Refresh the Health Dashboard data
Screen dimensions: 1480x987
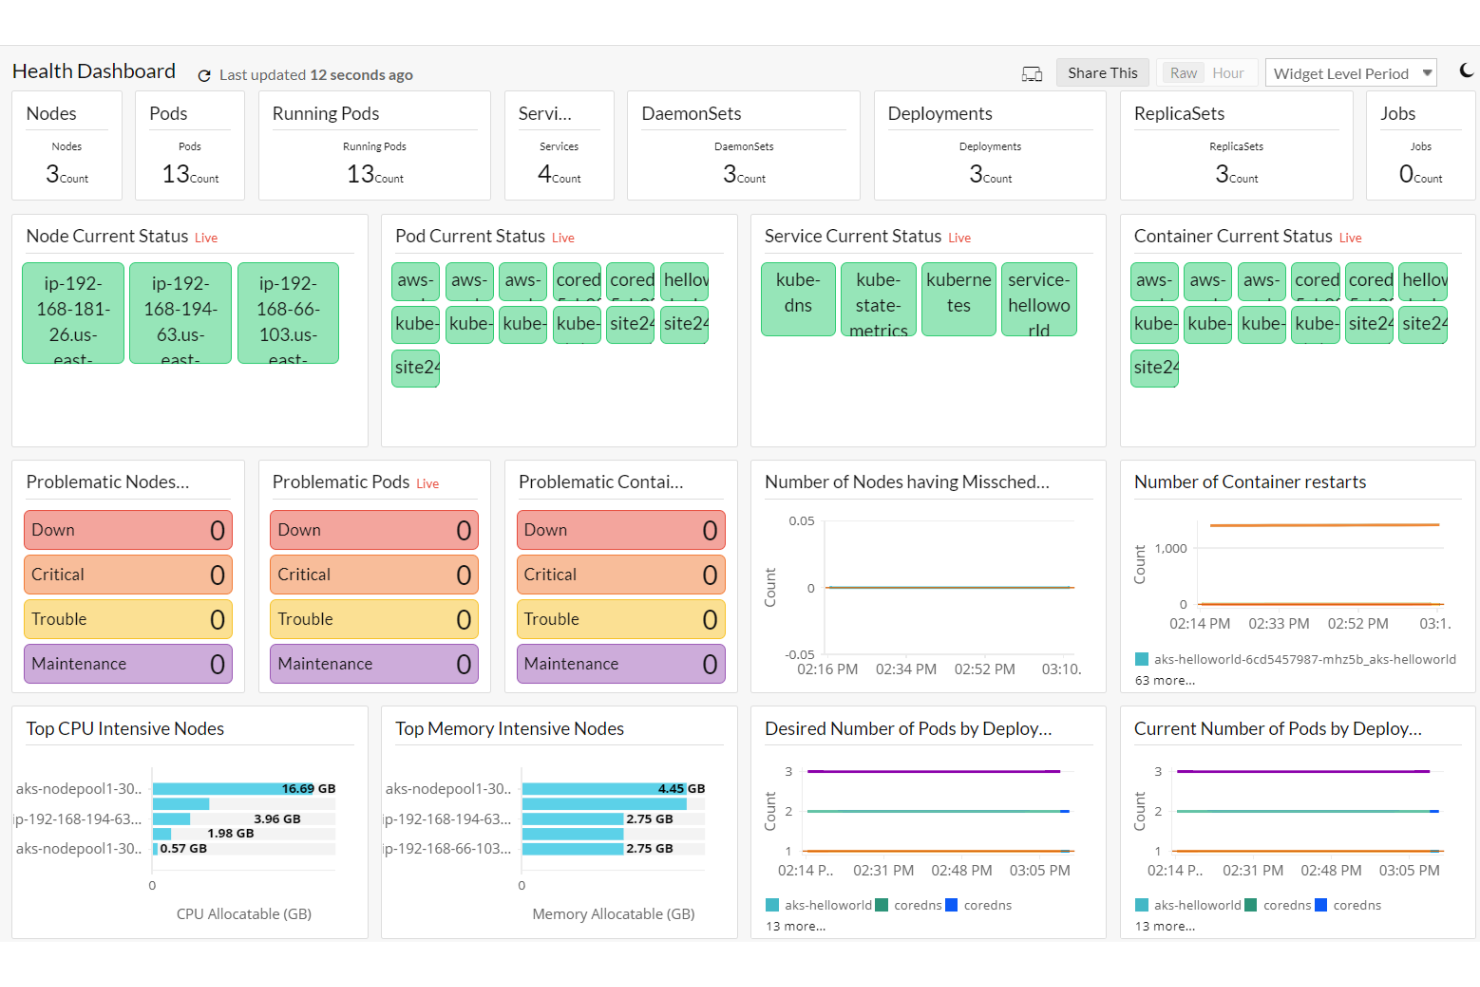(x=204, y=74)
